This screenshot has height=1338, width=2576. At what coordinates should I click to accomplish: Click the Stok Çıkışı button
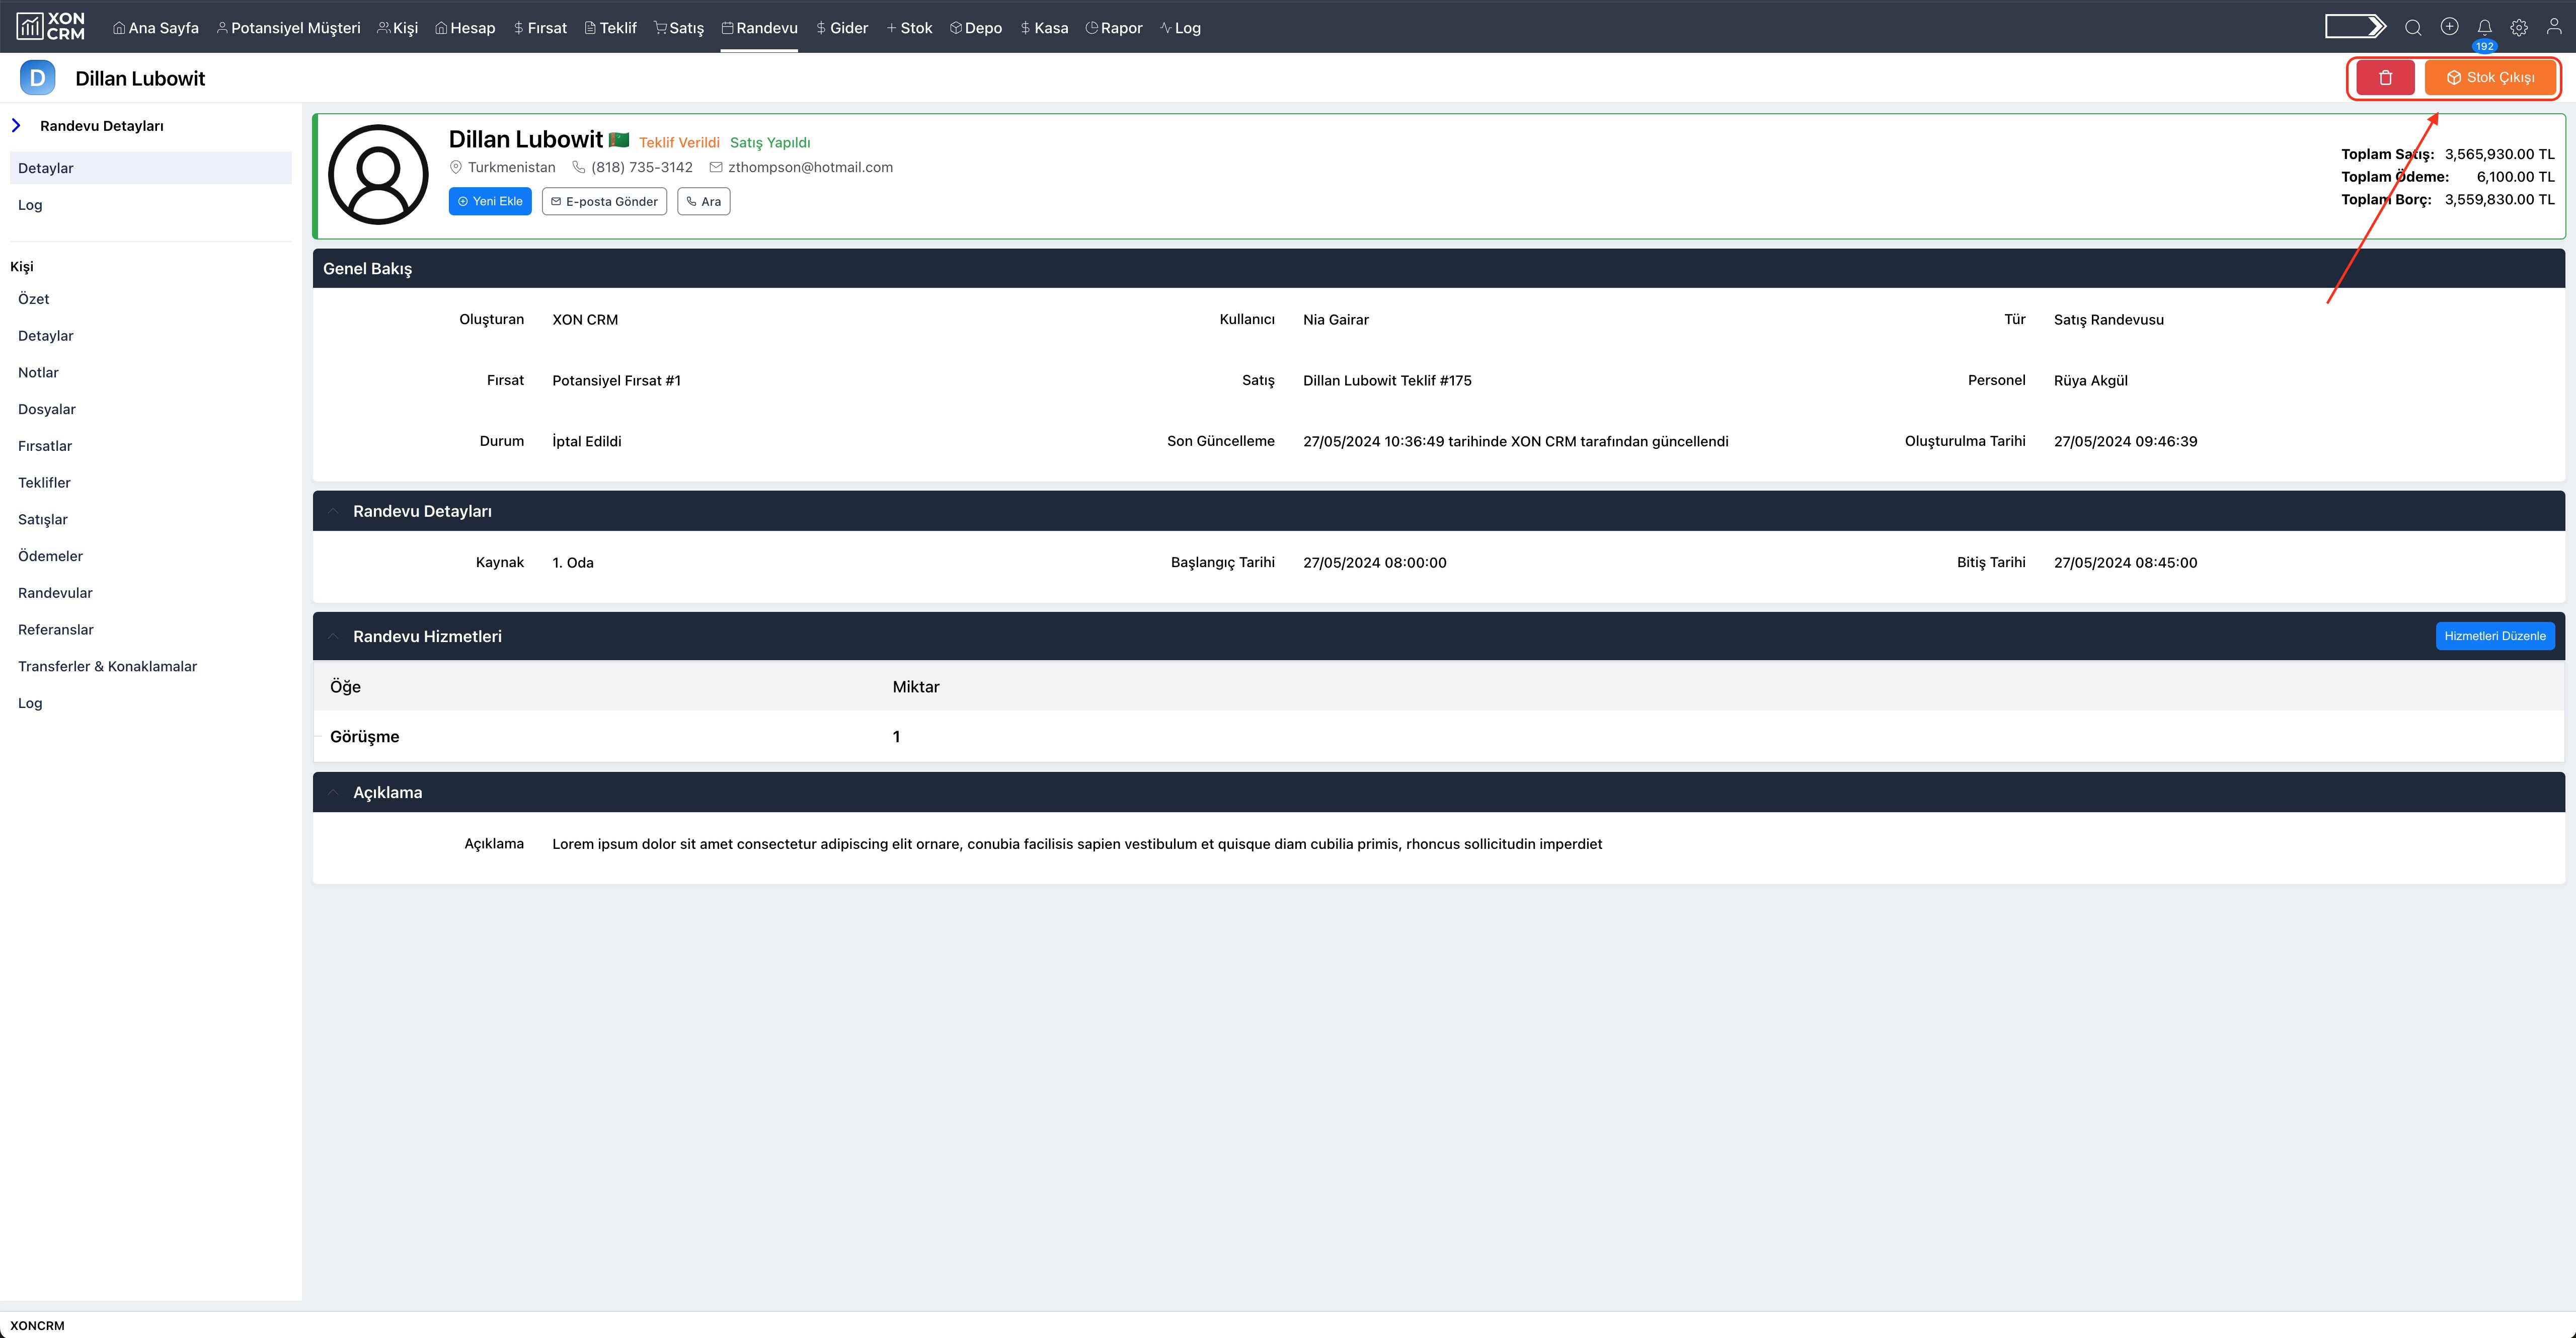(x=2490, y=77)
